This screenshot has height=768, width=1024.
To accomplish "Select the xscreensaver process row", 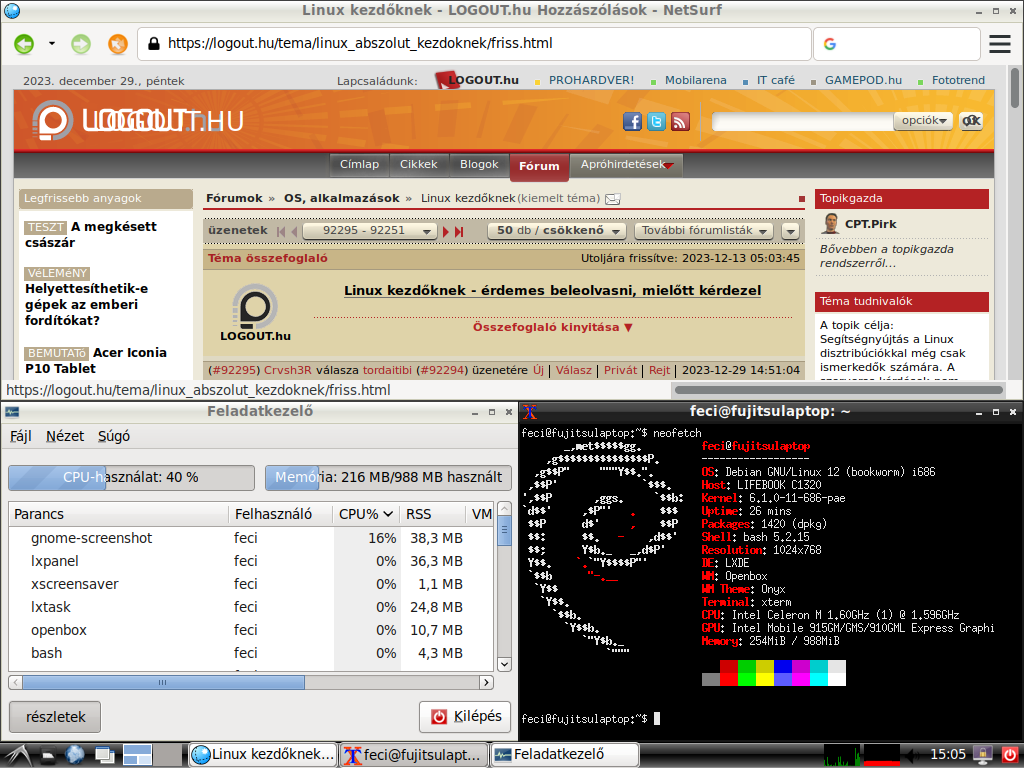I will pyautogui.click(x=251, y=584).
